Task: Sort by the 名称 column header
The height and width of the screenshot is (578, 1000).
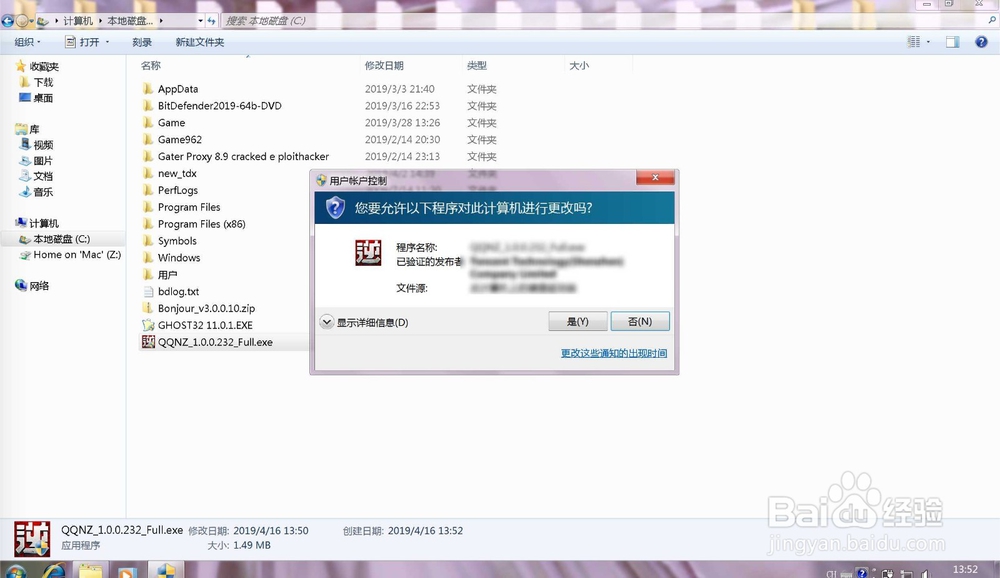Action: pyautogui.click(x=151, y=66)
